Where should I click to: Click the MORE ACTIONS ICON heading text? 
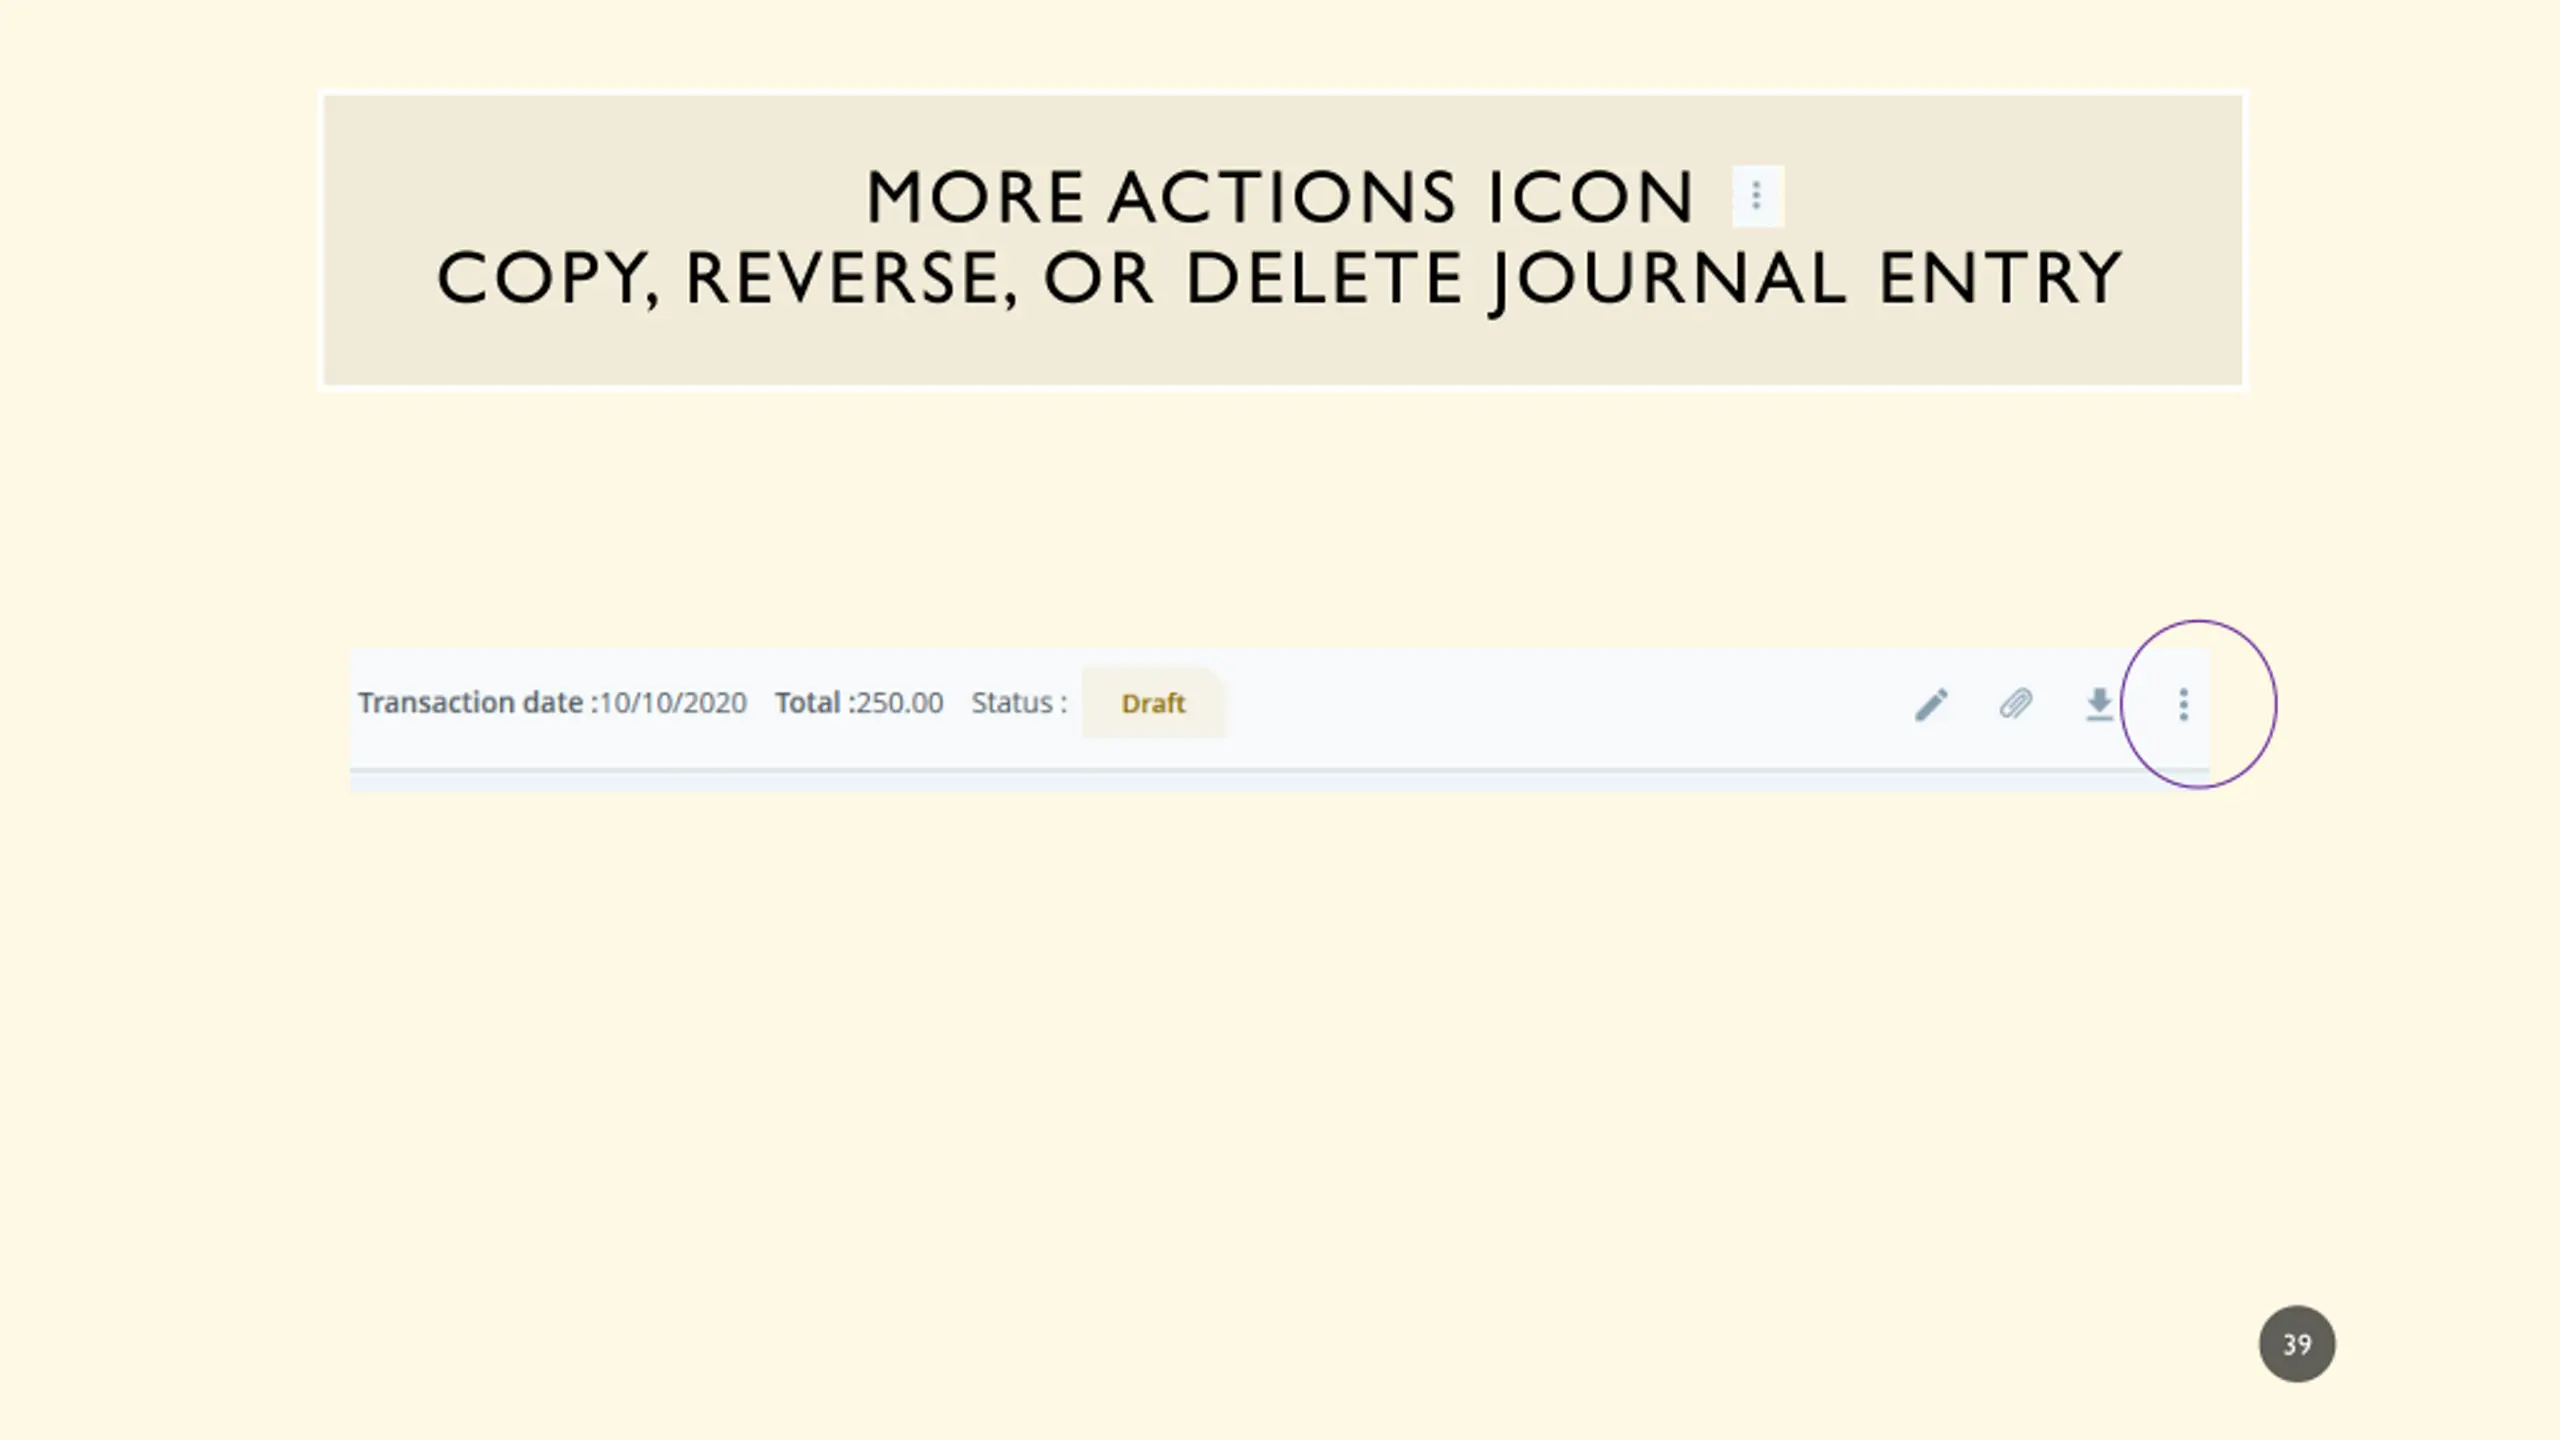(1279, 196)
